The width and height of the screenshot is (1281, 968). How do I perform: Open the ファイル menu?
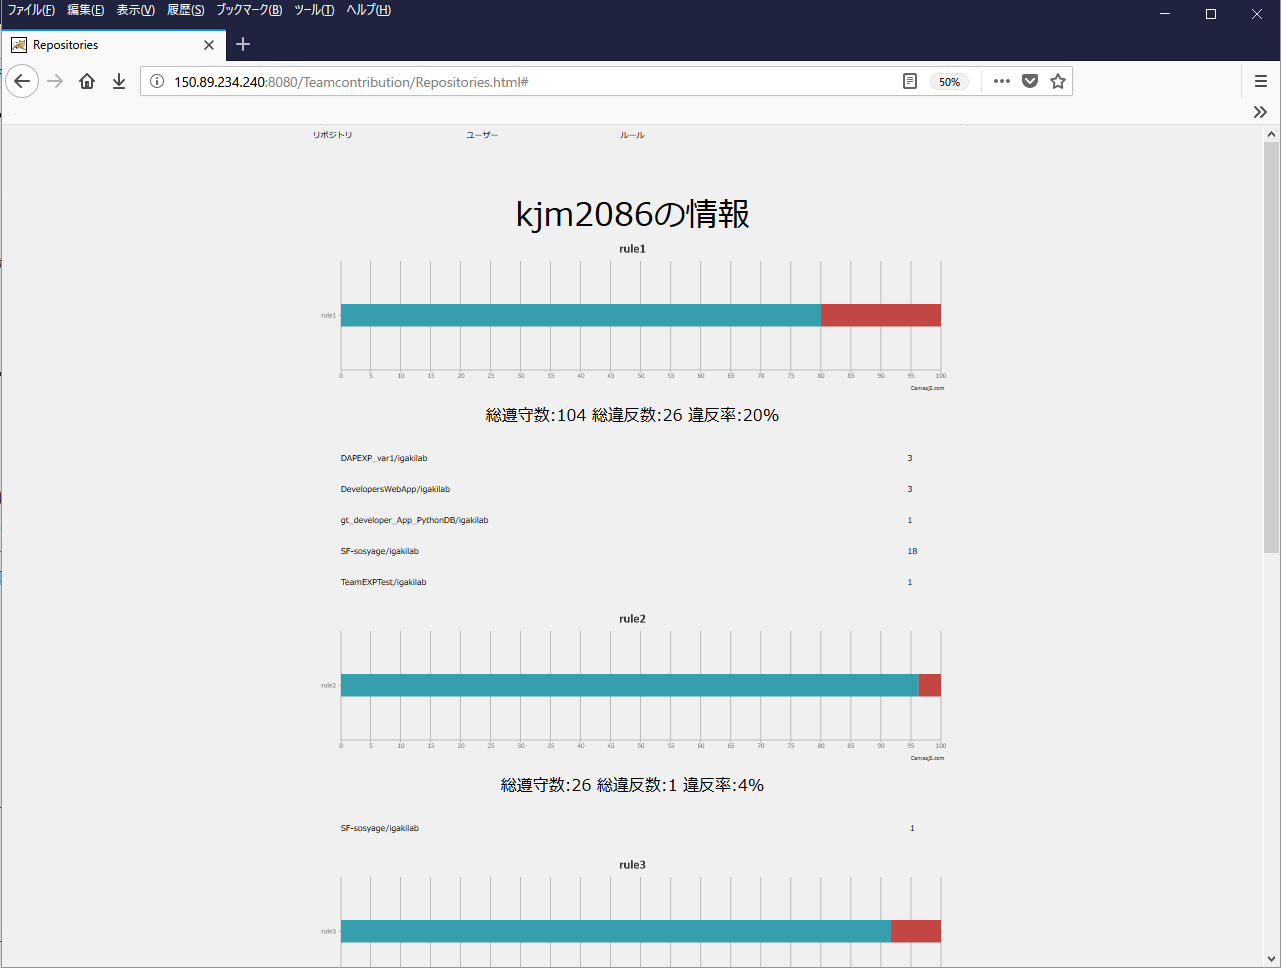(31, 10)
